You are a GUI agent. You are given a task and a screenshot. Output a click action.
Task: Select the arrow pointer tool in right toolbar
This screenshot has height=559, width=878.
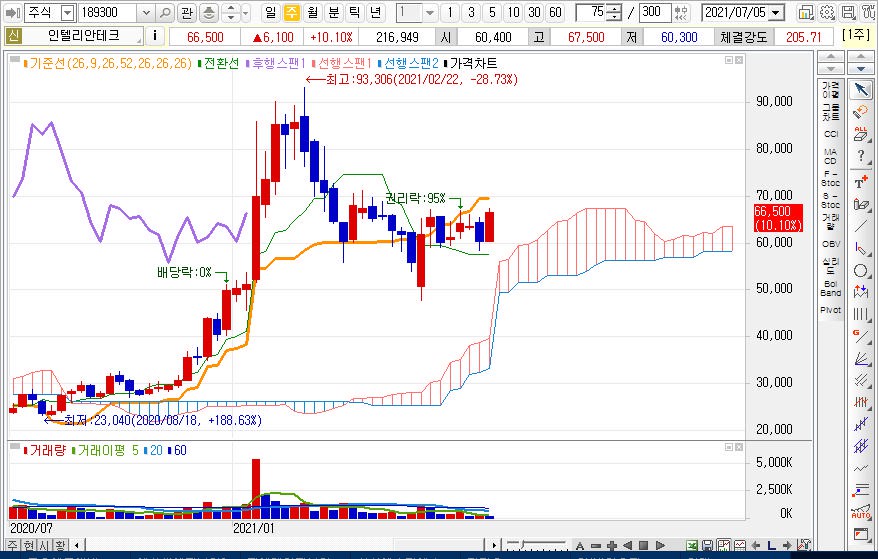point(860,90)
